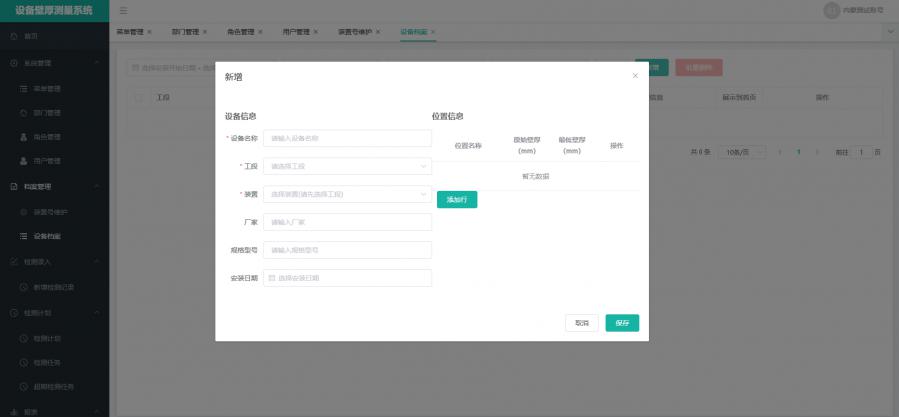Open the tabs overflow chevron at far right
Image resolution: width=899 pixels, height=417 pixels.
[889, 32]
